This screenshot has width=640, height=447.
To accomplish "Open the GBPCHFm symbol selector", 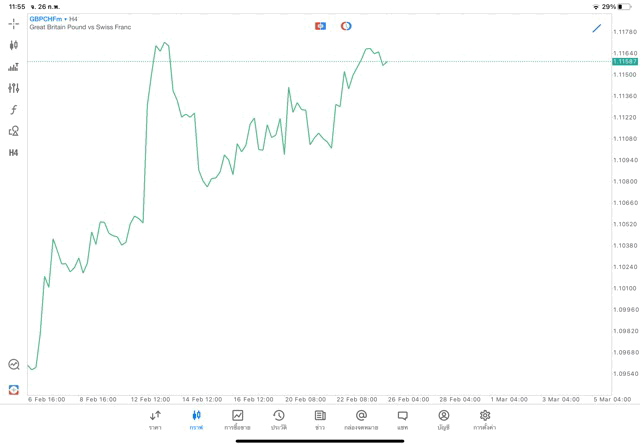I will 46,19.
